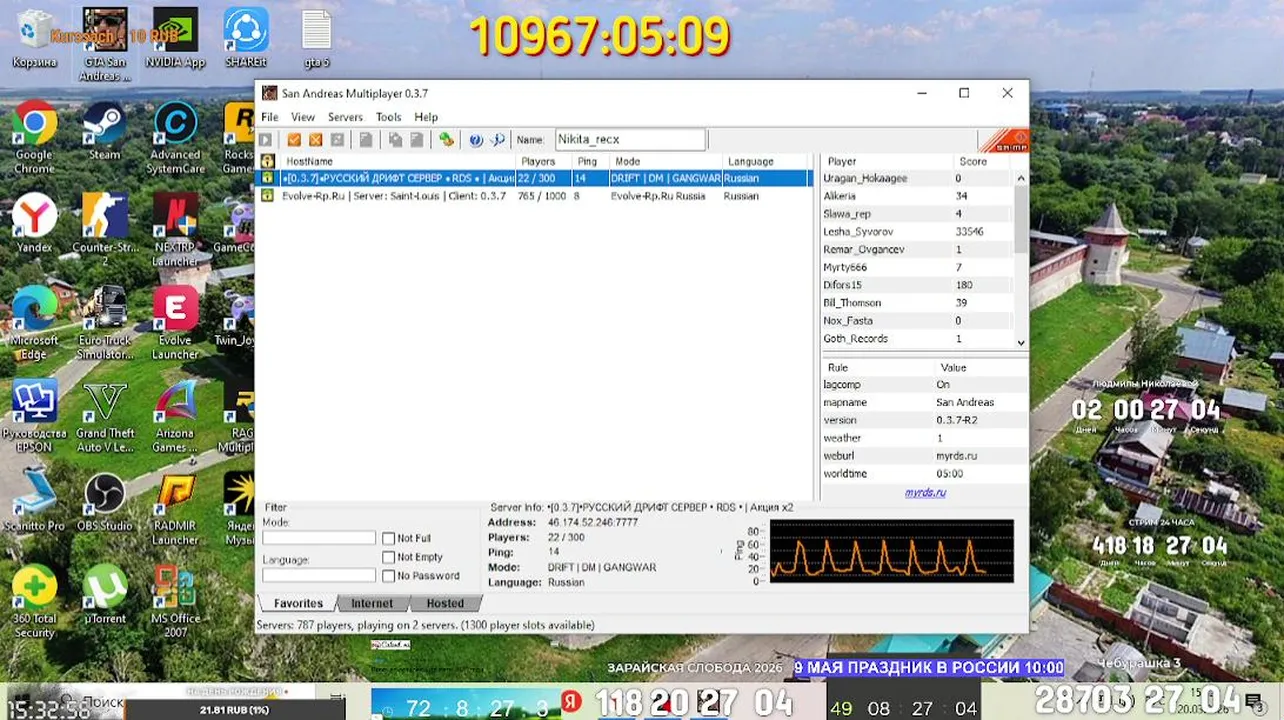Select the Steam desktop icon
Screen dimensions: 1284x720
click(x=104, y=132)
